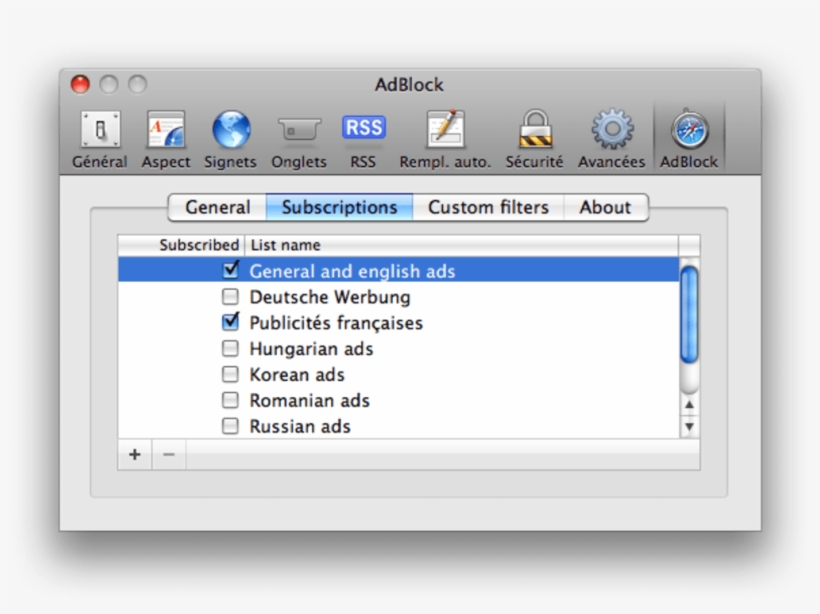Disable Publicités françaises filter list
The width and height of the screenshot is (820, 614).
[x=230, y=321]
